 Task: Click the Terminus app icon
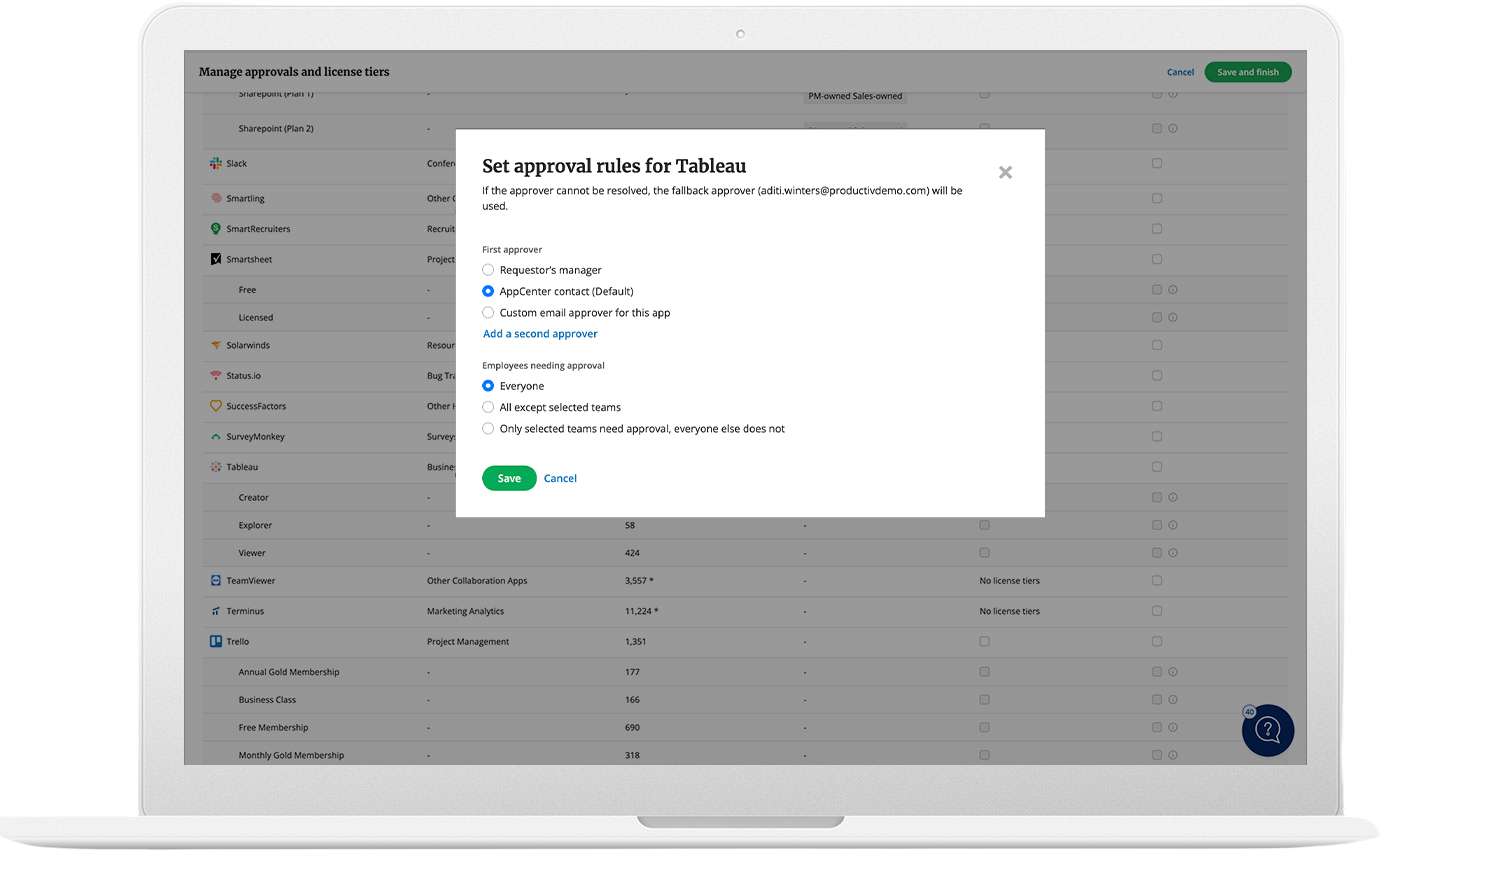(x=215, y=611)
